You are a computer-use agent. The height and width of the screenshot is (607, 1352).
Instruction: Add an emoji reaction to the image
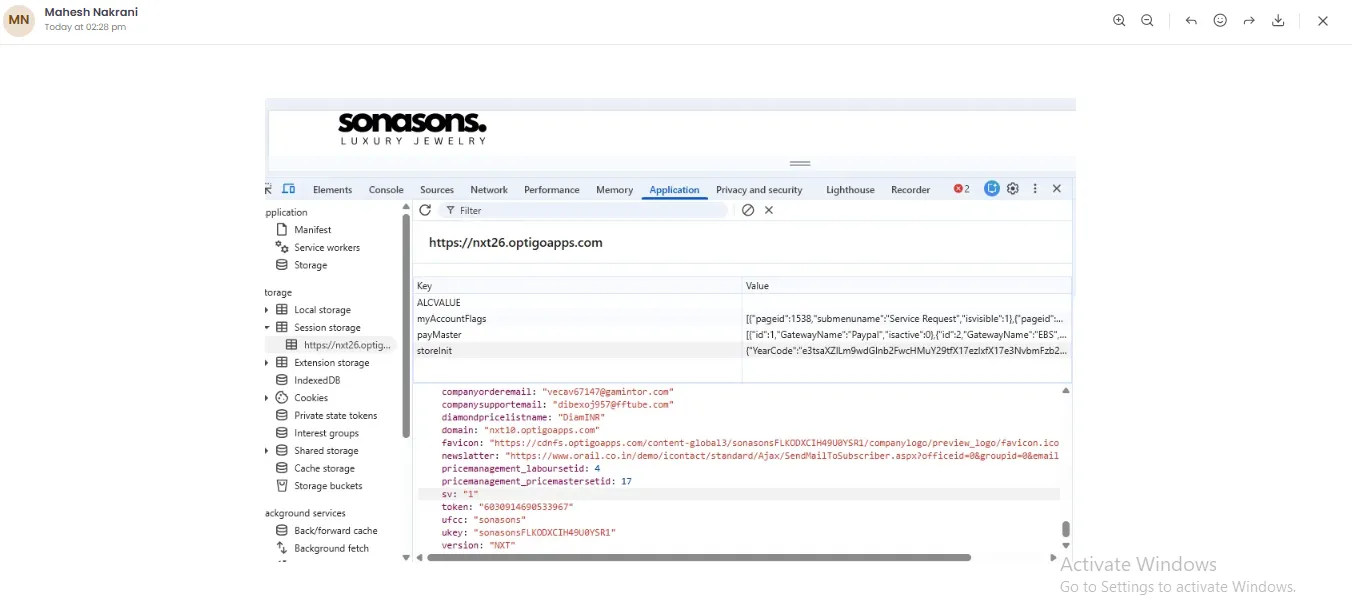point(1220,21)
